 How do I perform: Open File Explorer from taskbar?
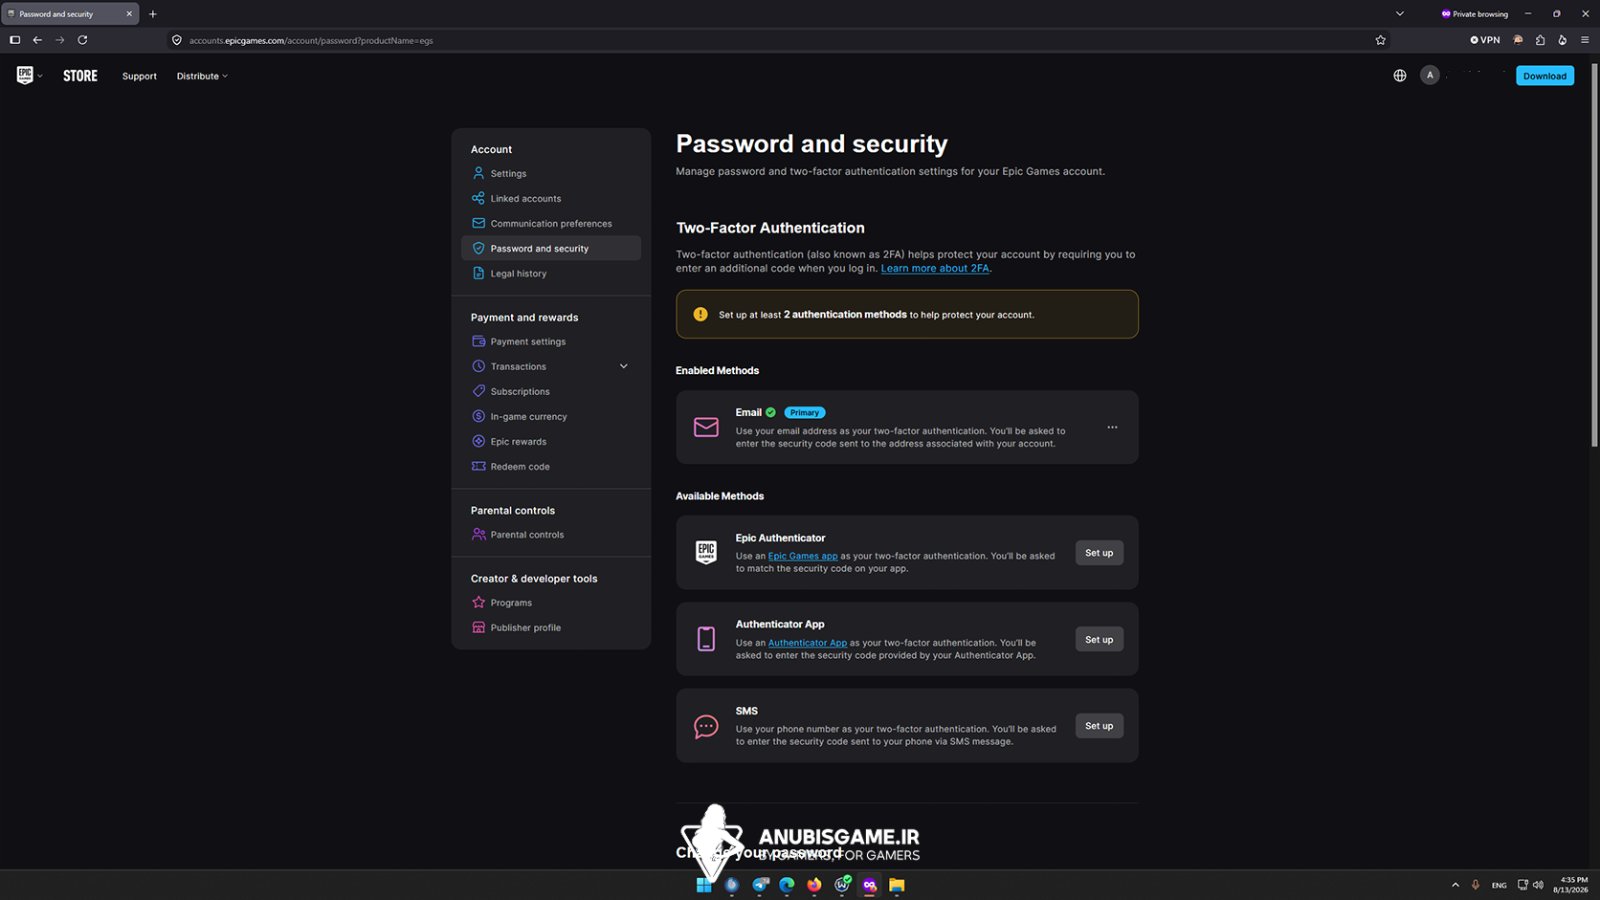pos(897,885)
